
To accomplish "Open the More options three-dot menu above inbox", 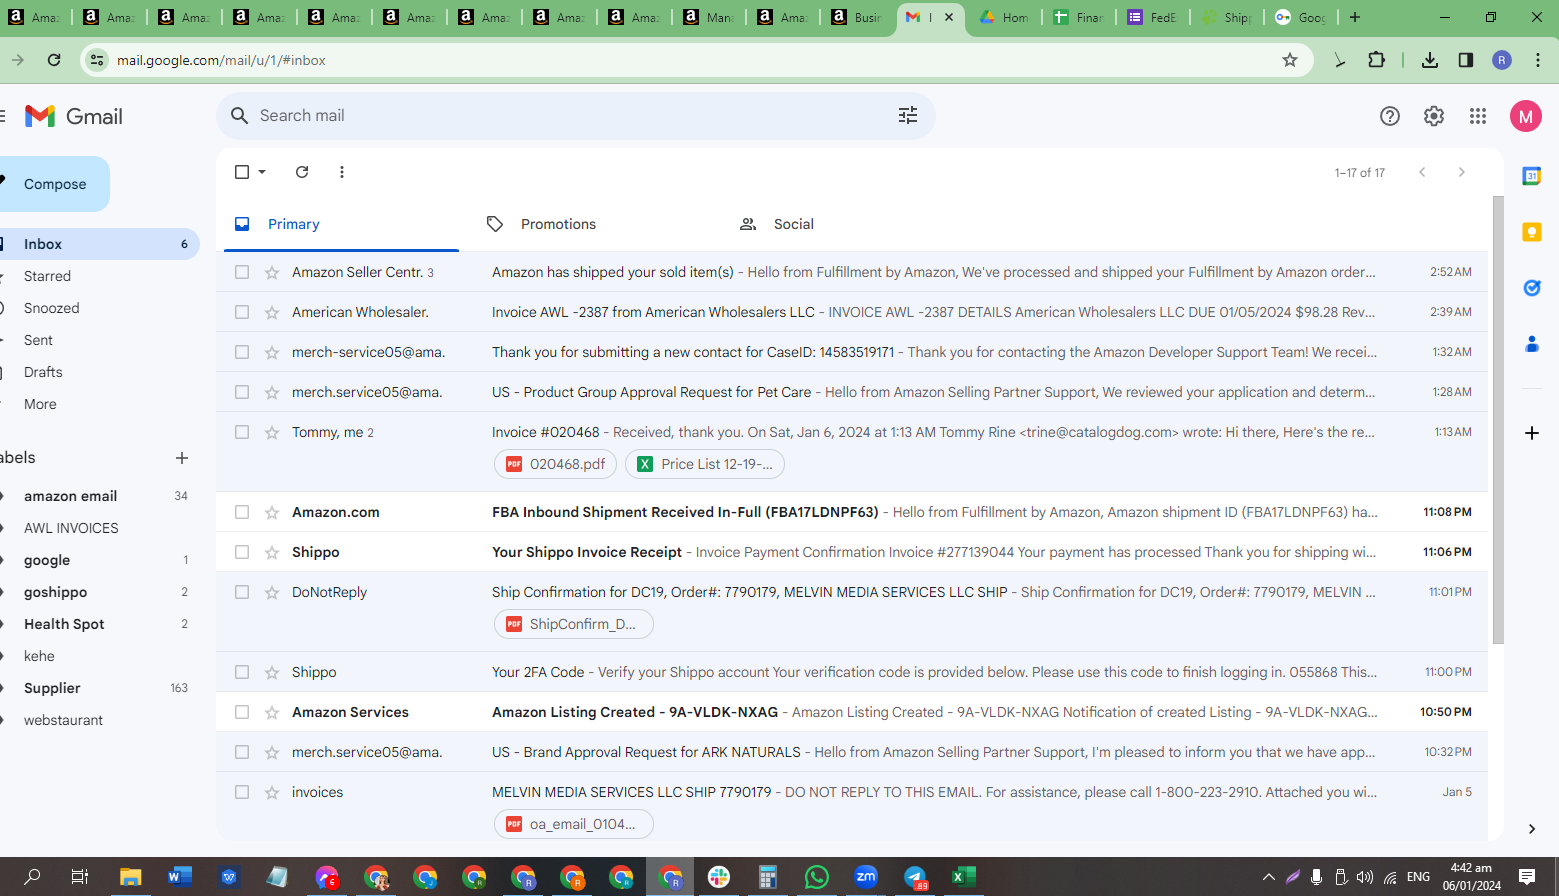I will point(342,172).
